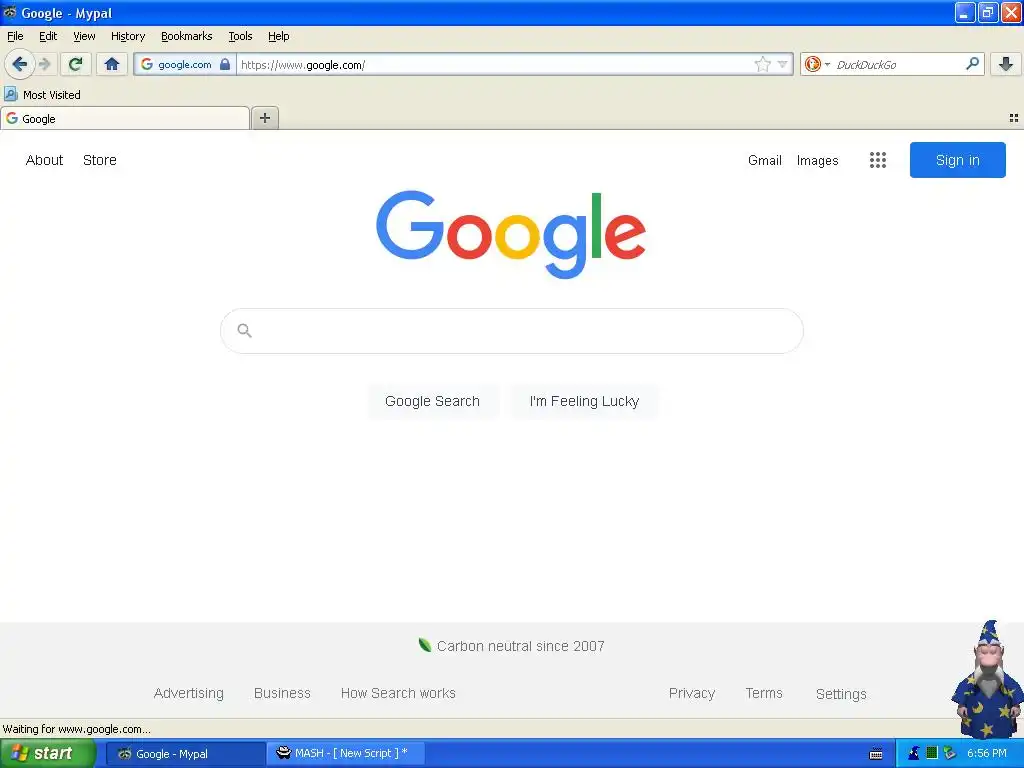This screenshot has width=1024, height=768.
Task: Click the wizard hat tray icon
Action: point(914,753)
